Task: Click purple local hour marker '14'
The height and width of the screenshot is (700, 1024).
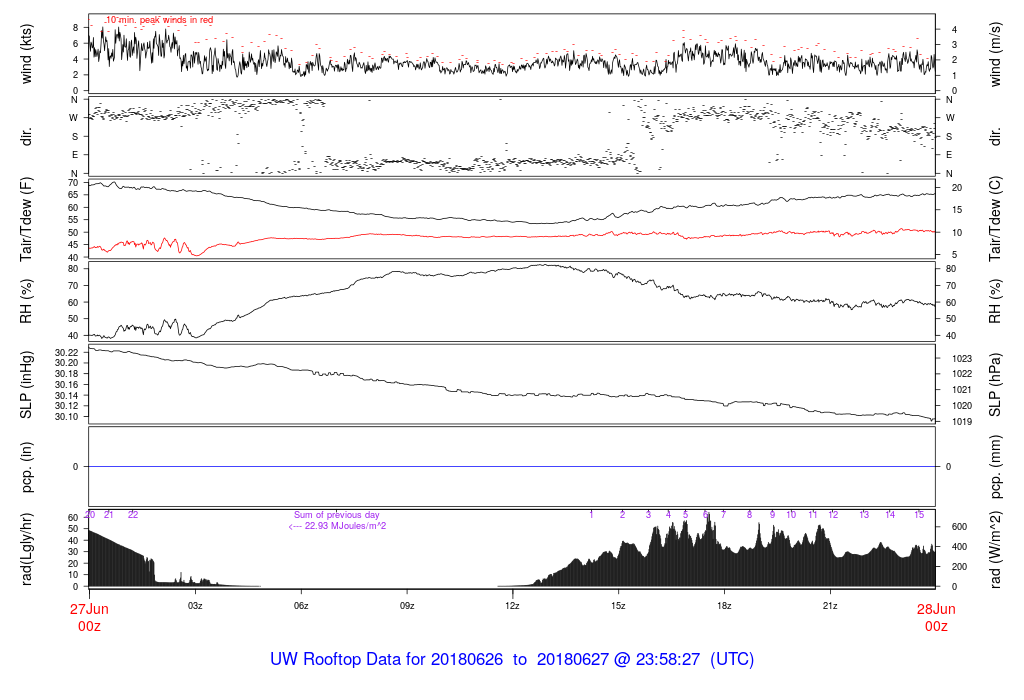Action: [x=890, y=515]
